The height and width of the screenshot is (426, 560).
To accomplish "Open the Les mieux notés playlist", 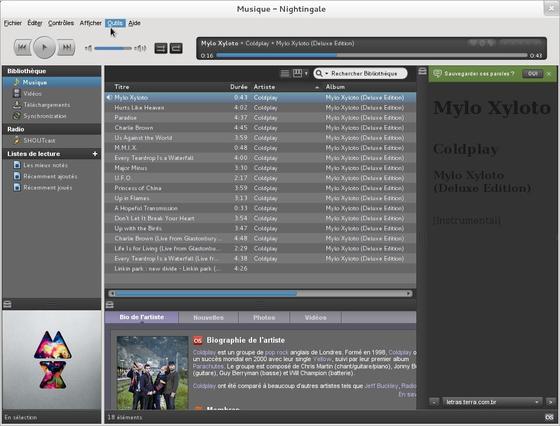I will point(52,165).
